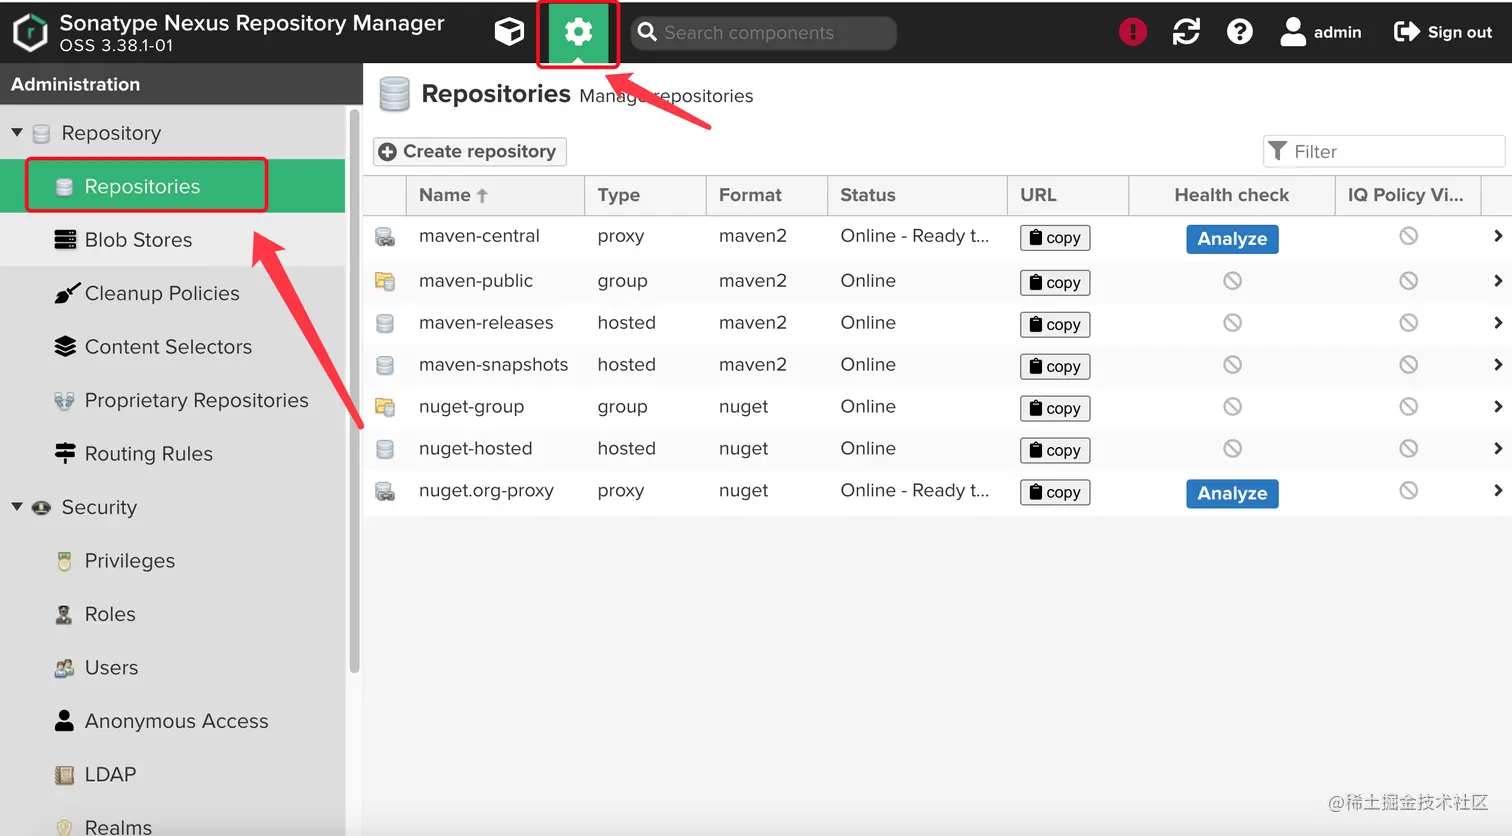Image resolution: width=1512 pixels, height=836 pixels.
Task: Click the Filter input field
Action: 1384,151
